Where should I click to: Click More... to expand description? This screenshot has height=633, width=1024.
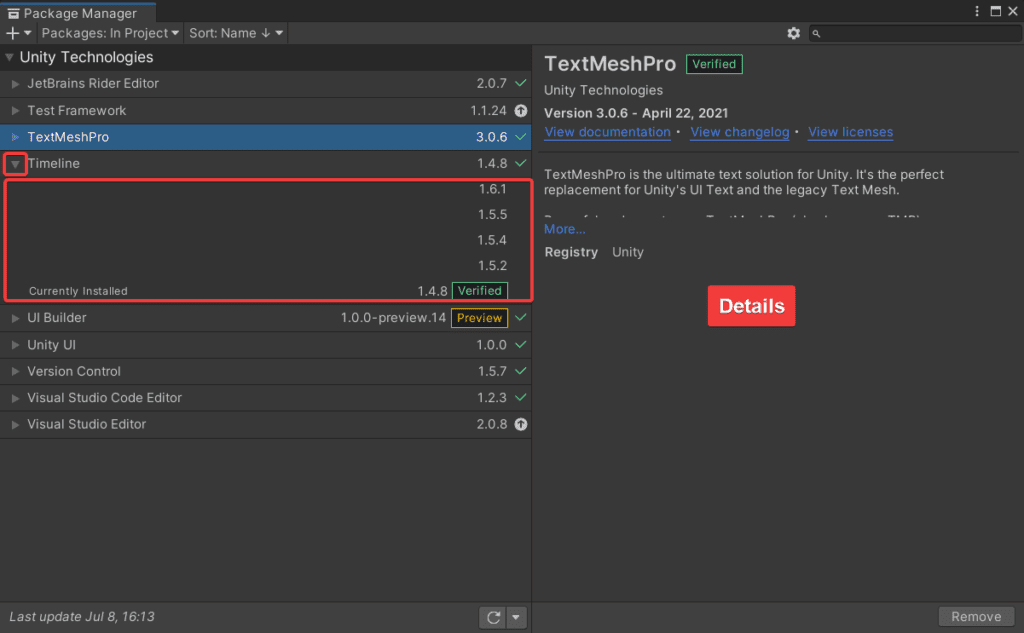564,229
